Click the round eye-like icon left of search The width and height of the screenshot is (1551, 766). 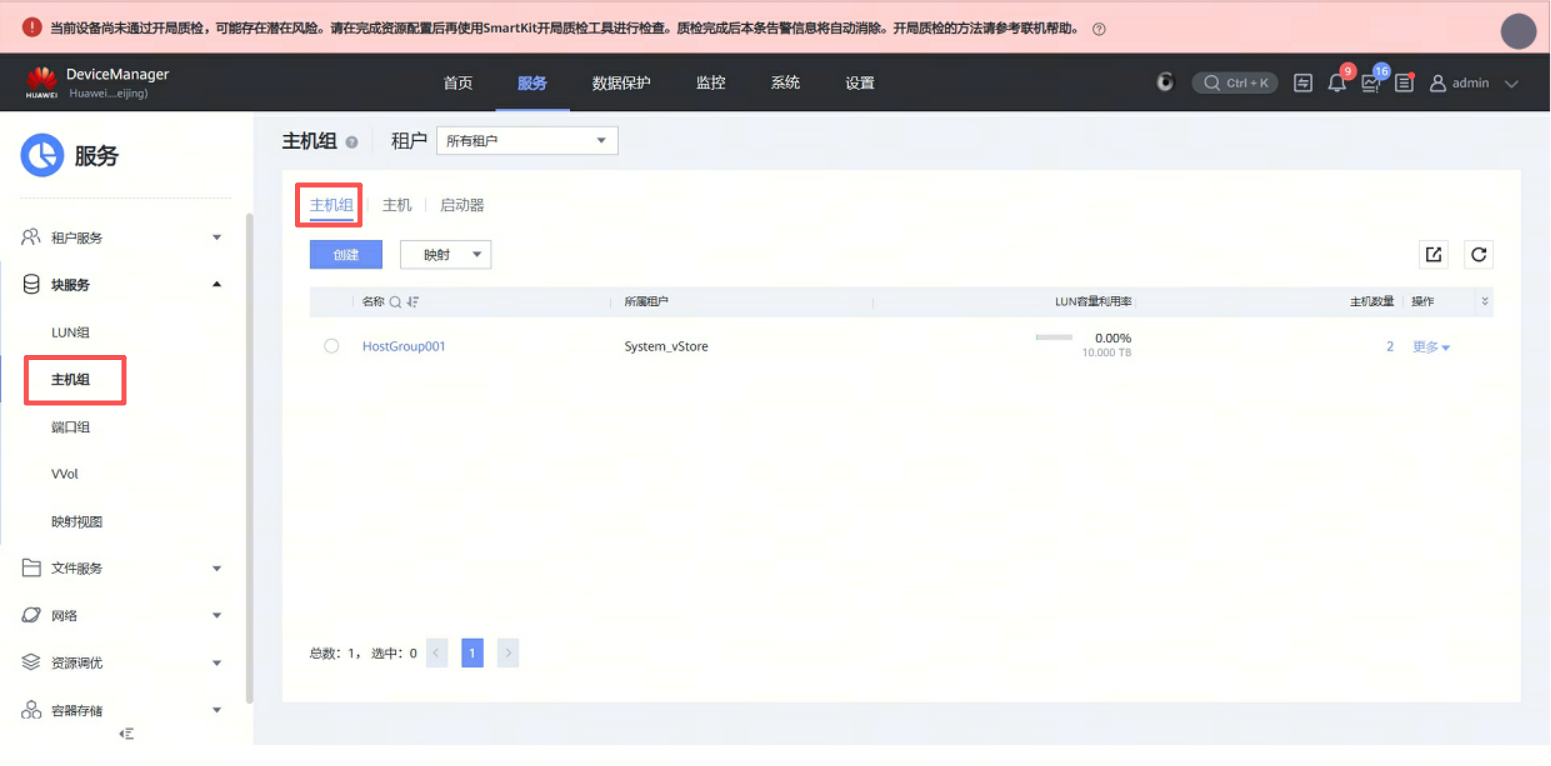(1165, 82)
